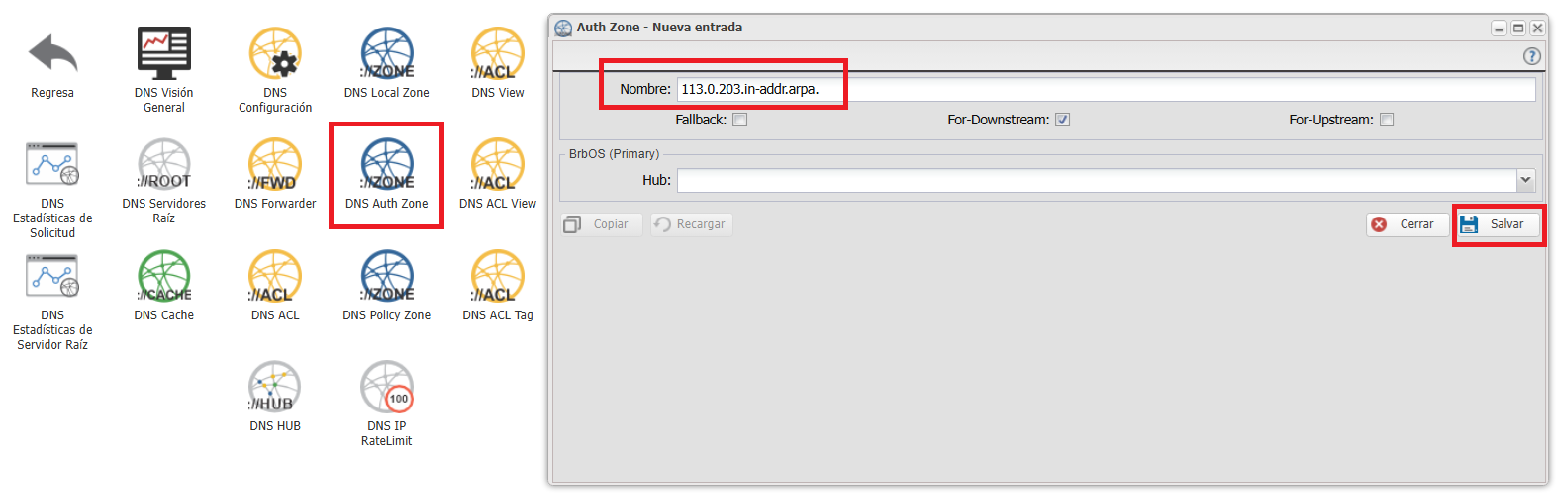Open the DNS Cache icon
Image resolution: width=1566 pixels, height=496 pixels.
click(x=164, y=276)
